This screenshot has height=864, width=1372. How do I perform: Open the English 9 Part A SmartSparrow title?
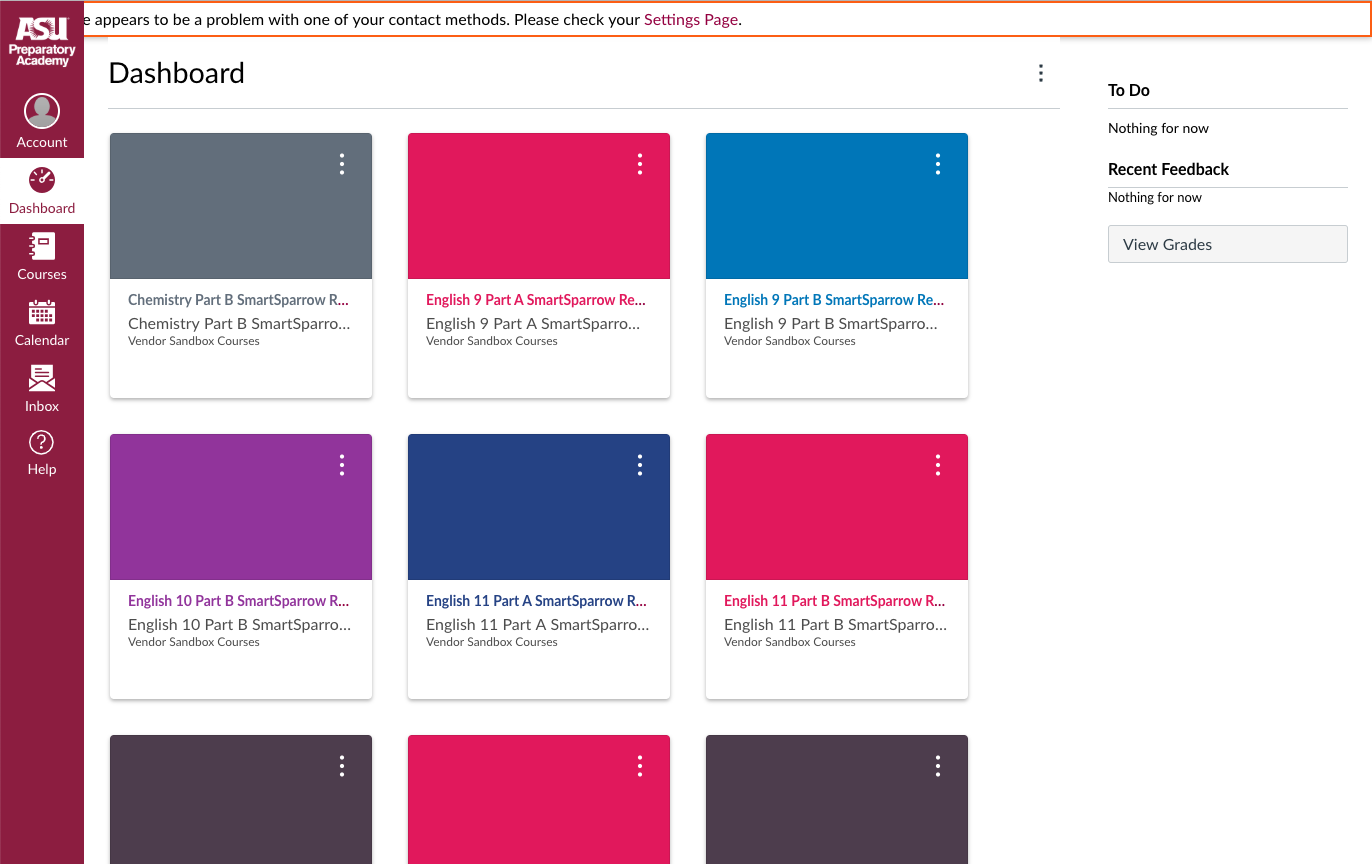537,300
